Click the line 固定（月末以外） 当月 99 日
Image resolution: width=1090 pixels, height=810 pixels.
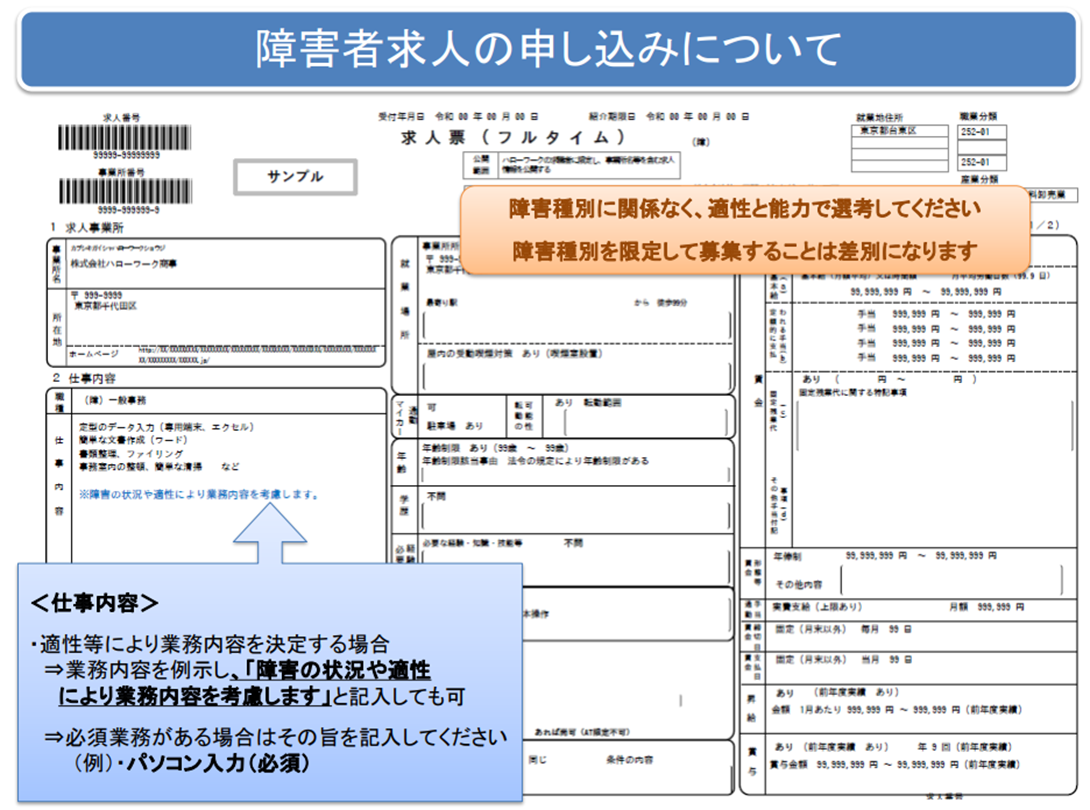pos(843,659)
